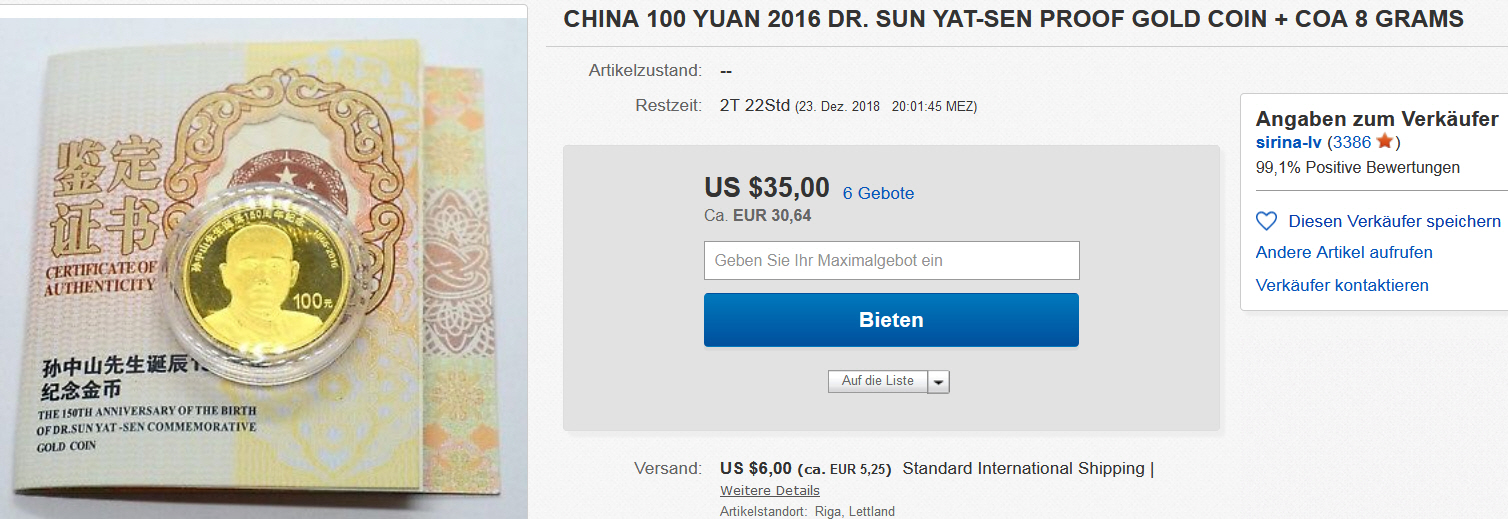The image size is (1508, 519).
Task: Enlarge the gold coin product photo
Action: 264,262
